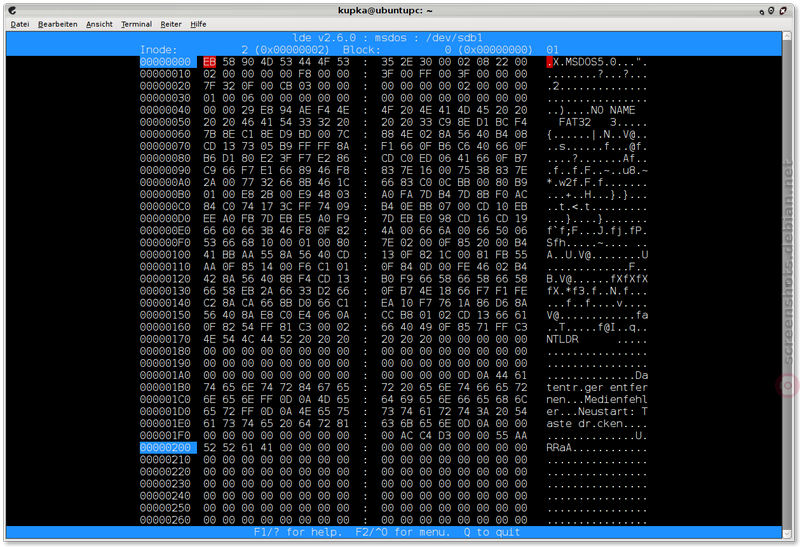Click the ASCII text 'tentr.ger entfer'
800x547 pixels.
click(x=597, y=387)
